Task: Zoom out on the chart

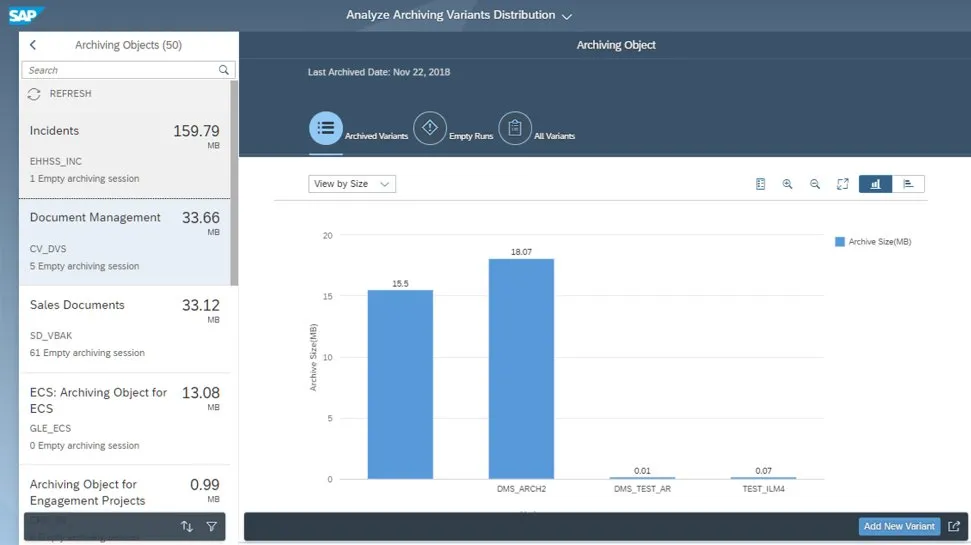Action: tap(815, 184)
